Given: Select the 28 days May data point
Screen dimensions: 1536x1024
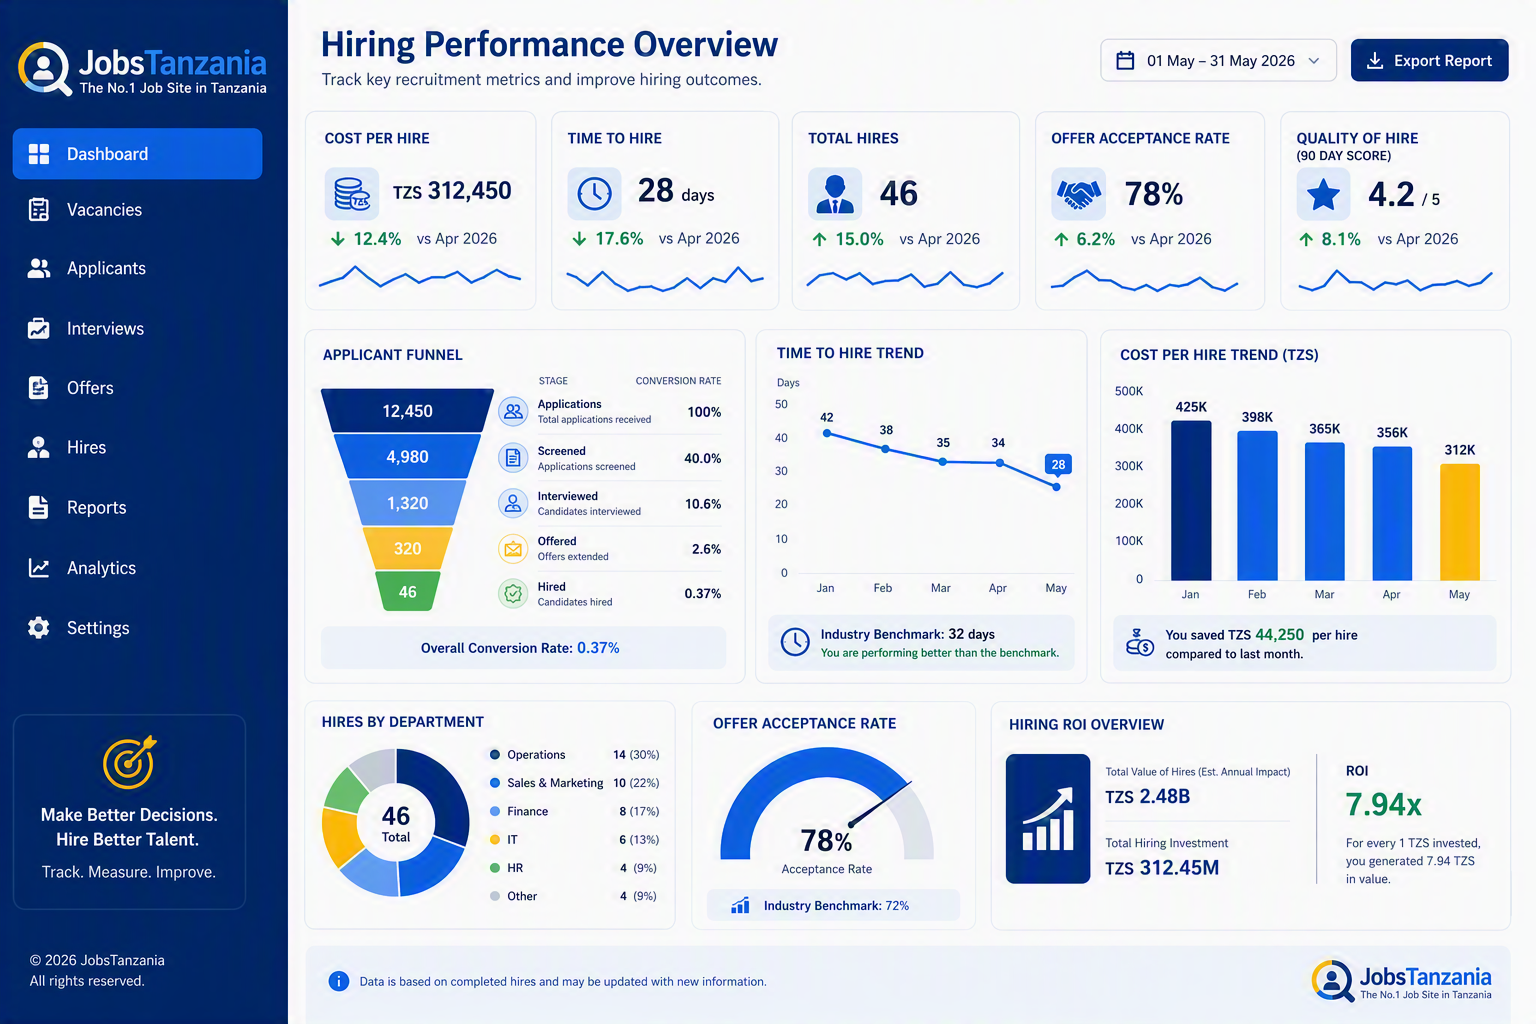Looking at the screenshot, I should [1057, 486].
